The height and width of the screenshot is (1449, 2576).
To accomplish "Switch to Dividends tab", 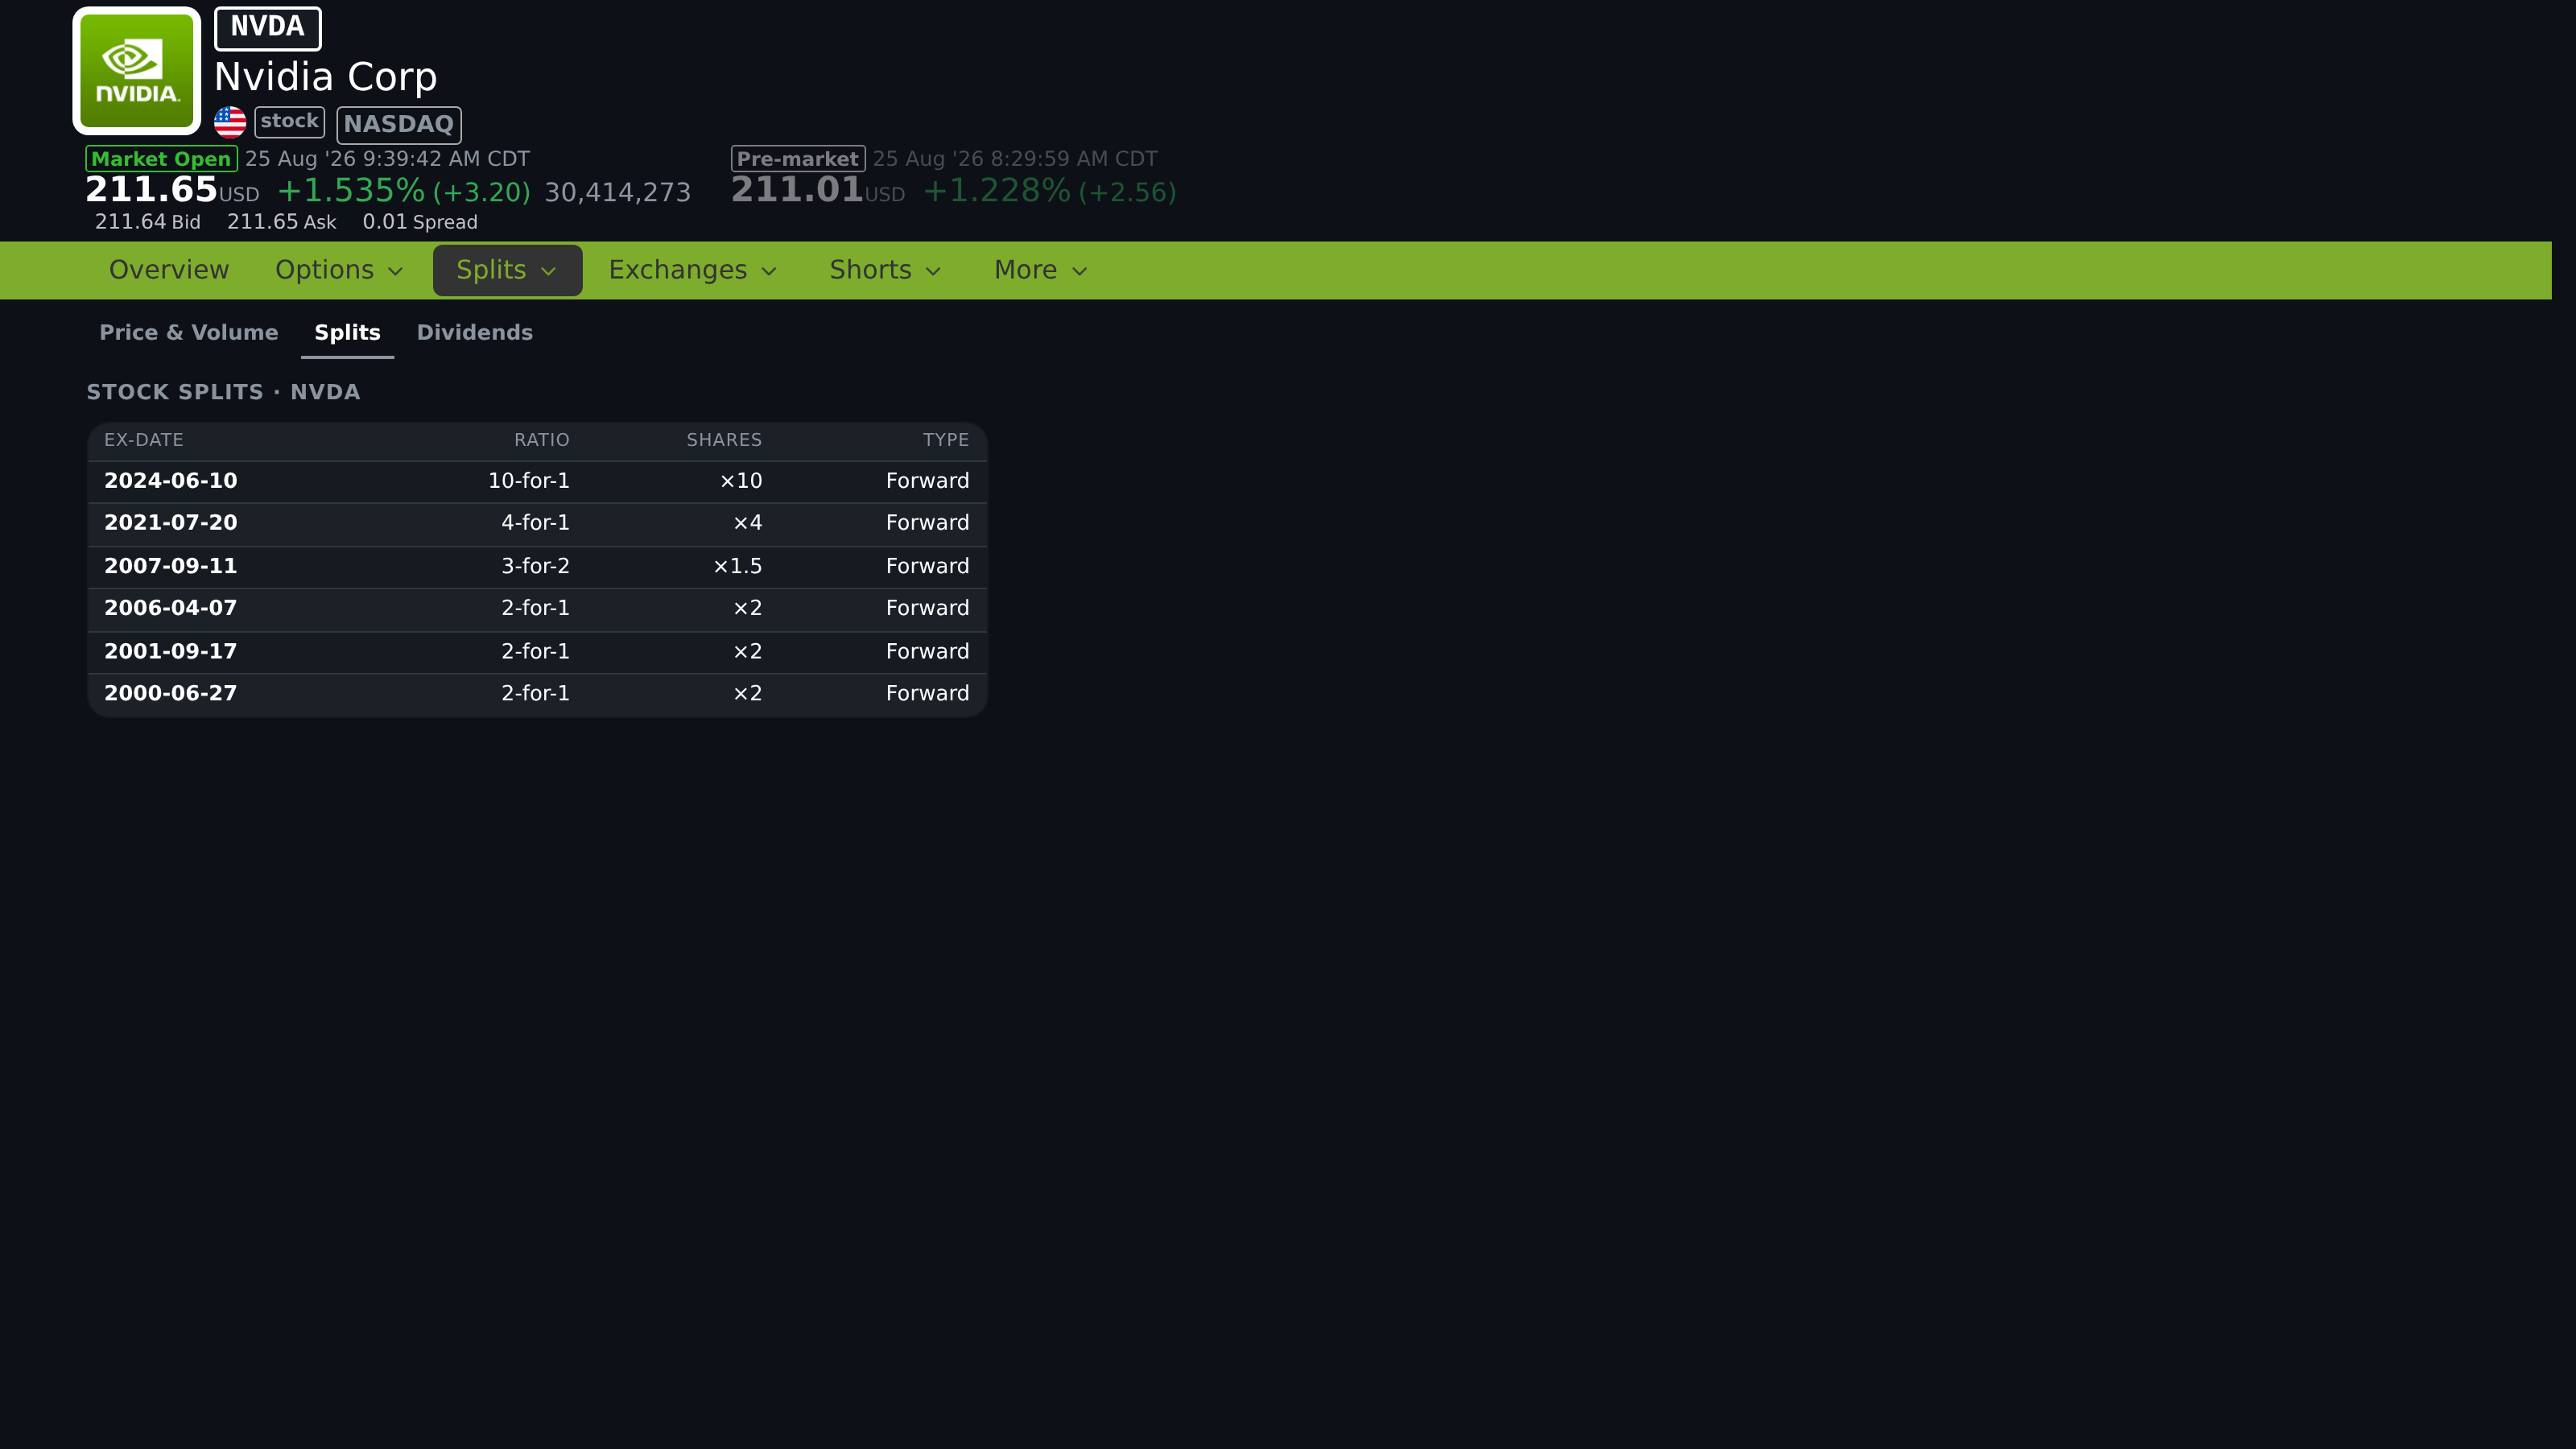I will point(475,333).
